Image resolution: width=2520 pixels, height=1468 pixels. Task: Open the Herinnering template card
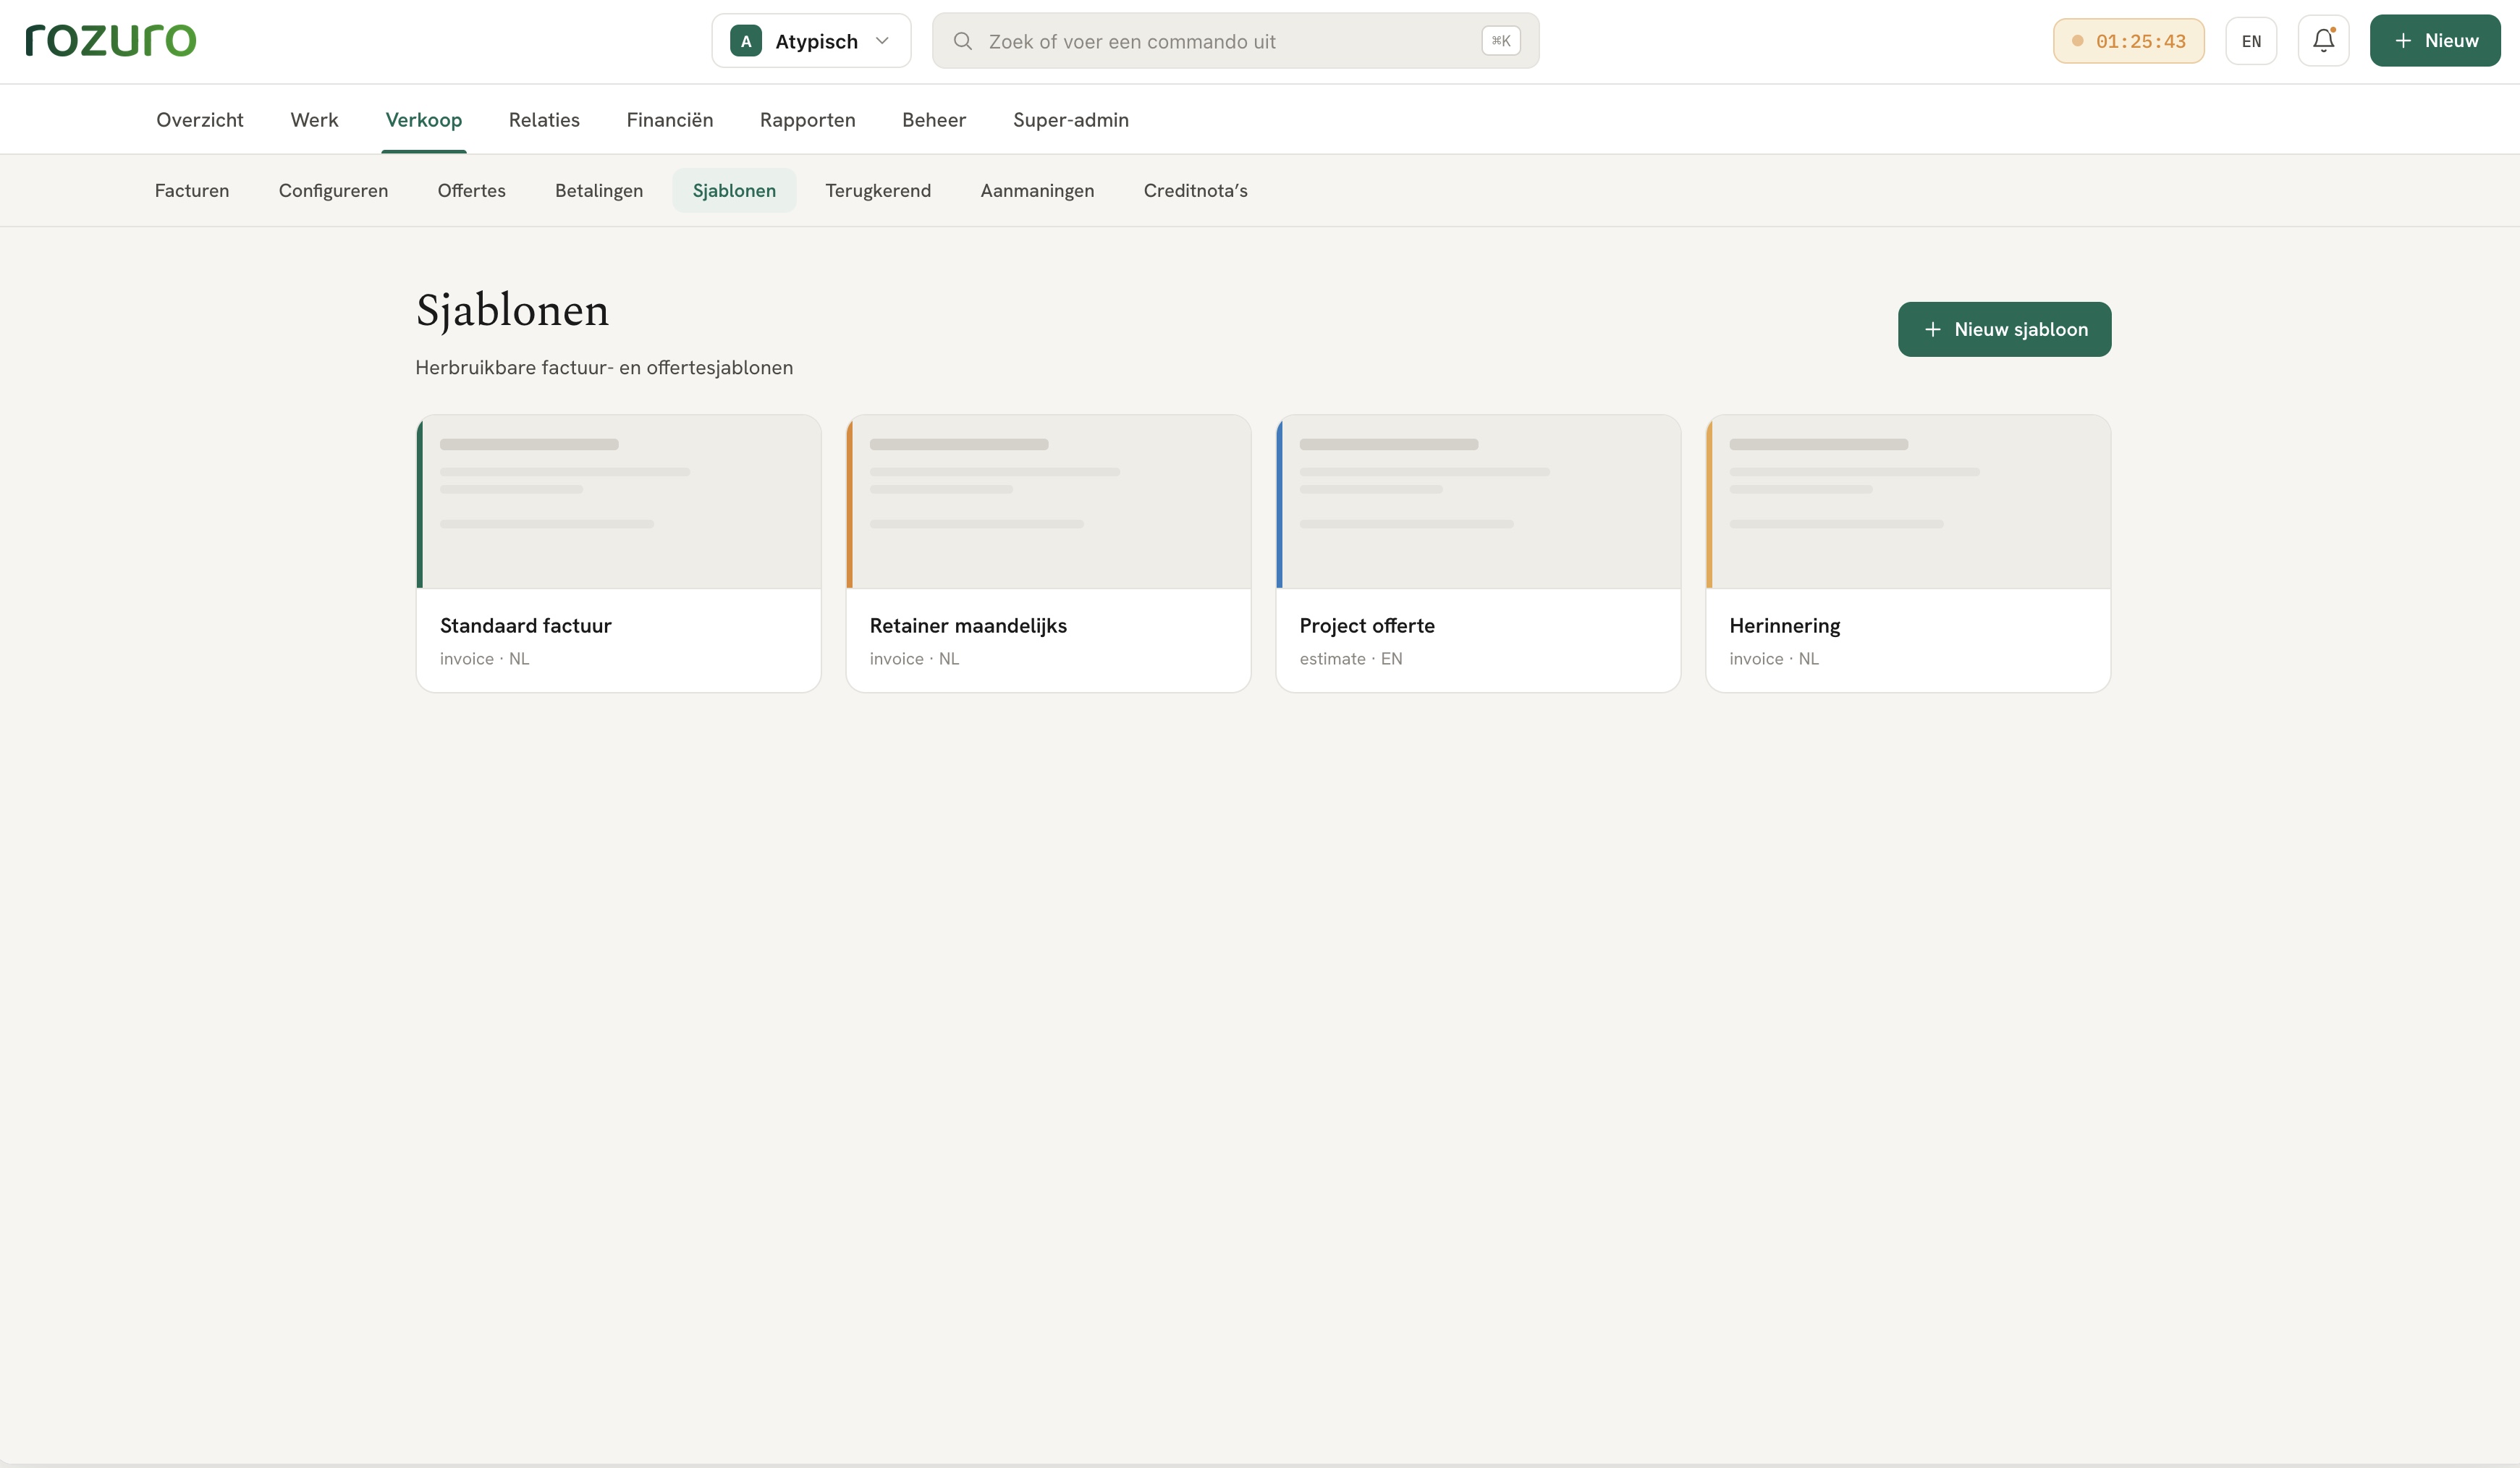(x=1908, y=553)
